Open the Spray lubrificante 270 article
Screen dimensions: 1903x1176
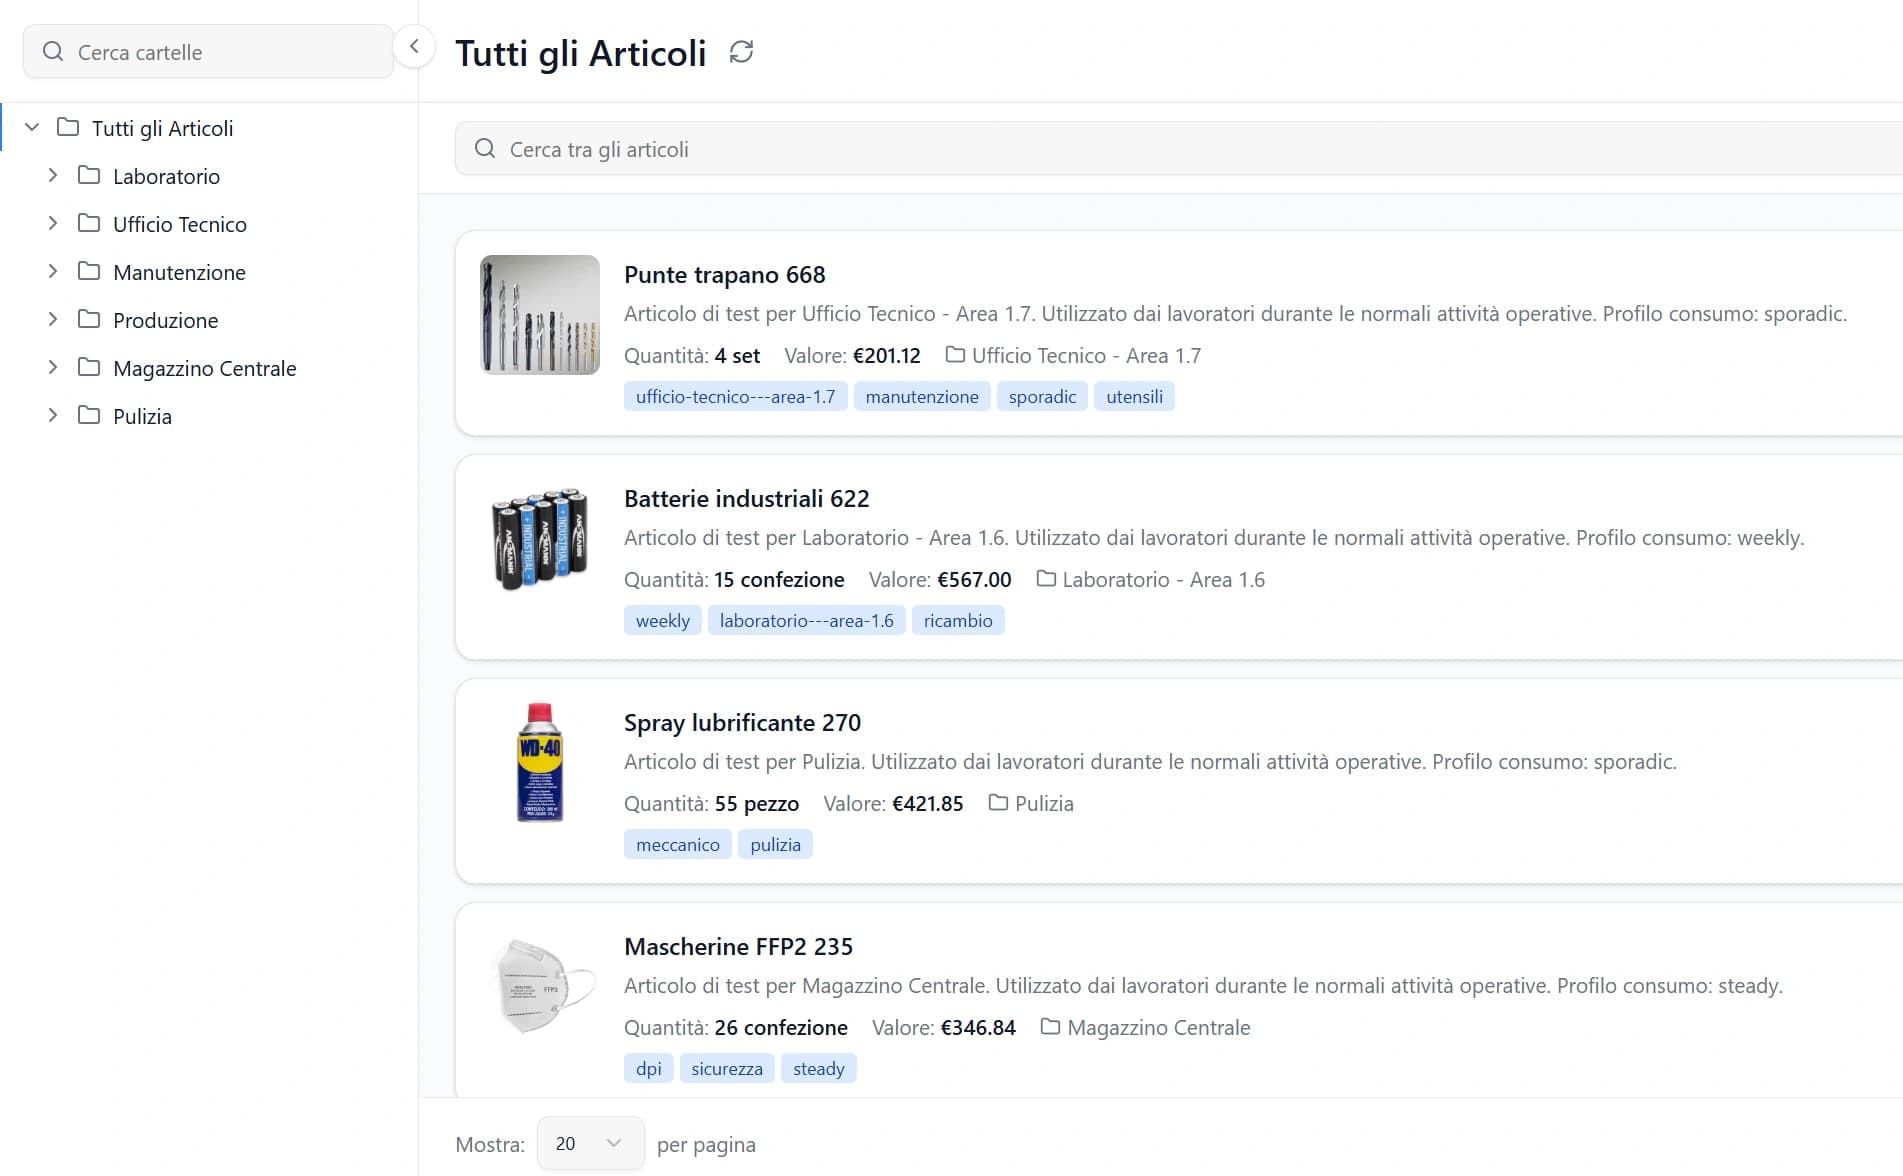coord(742,723)
